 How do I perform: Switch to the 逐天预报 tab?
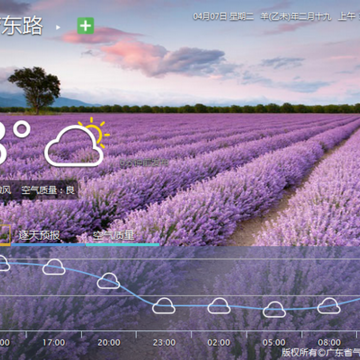tap(39, 236)
